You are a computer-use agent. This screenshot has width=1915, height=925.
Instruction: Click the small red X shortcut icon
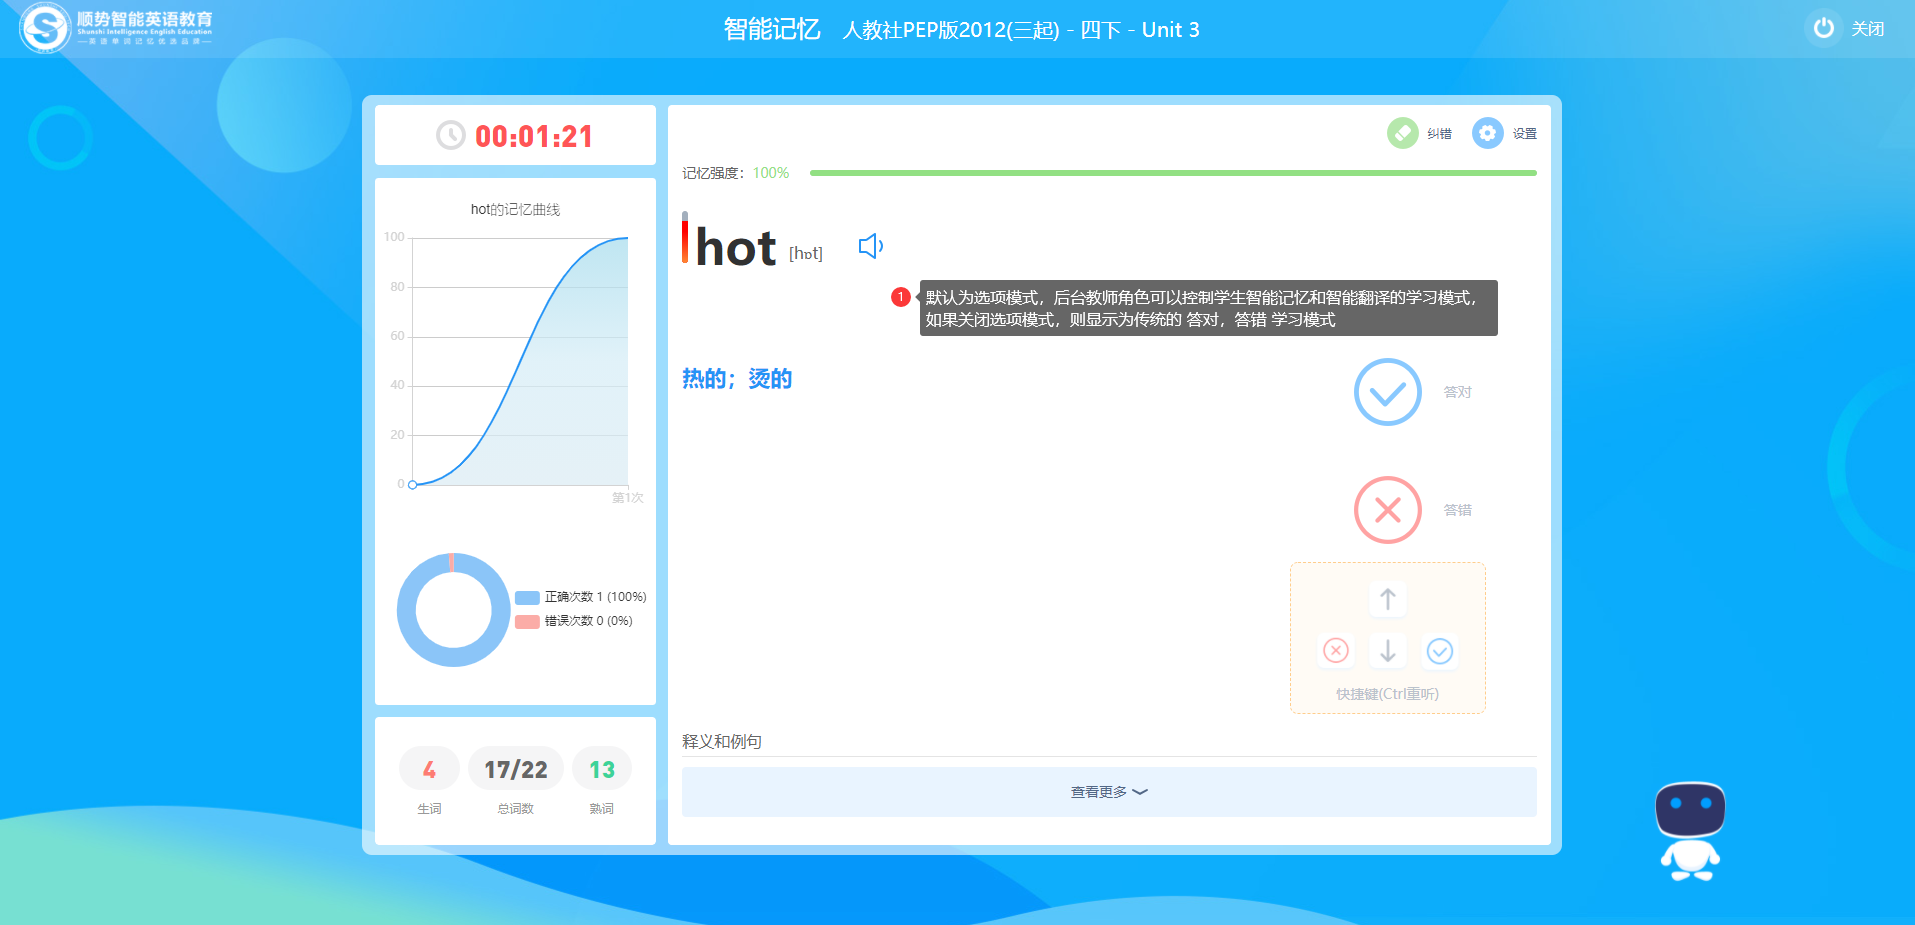point(1336,651)
